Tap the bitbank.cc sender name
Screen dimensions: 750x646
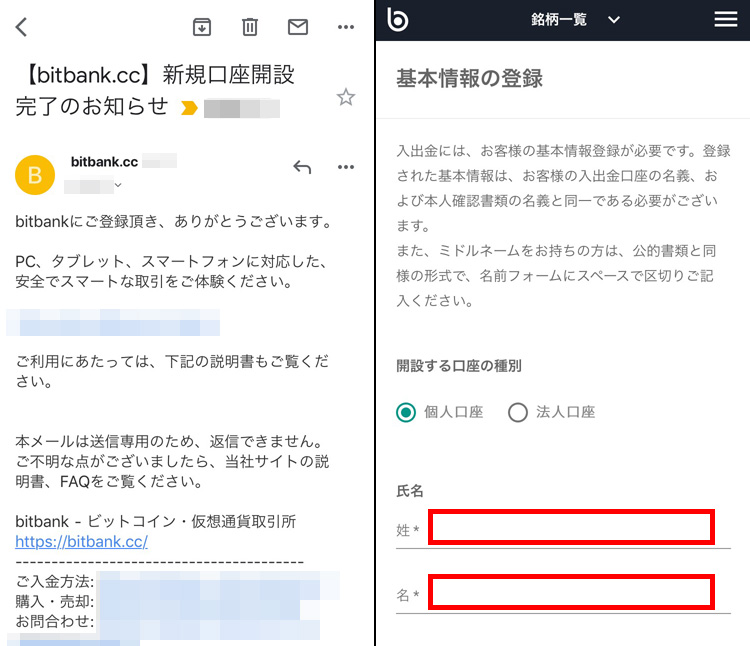pyautogui.click(x=104, y=162)
